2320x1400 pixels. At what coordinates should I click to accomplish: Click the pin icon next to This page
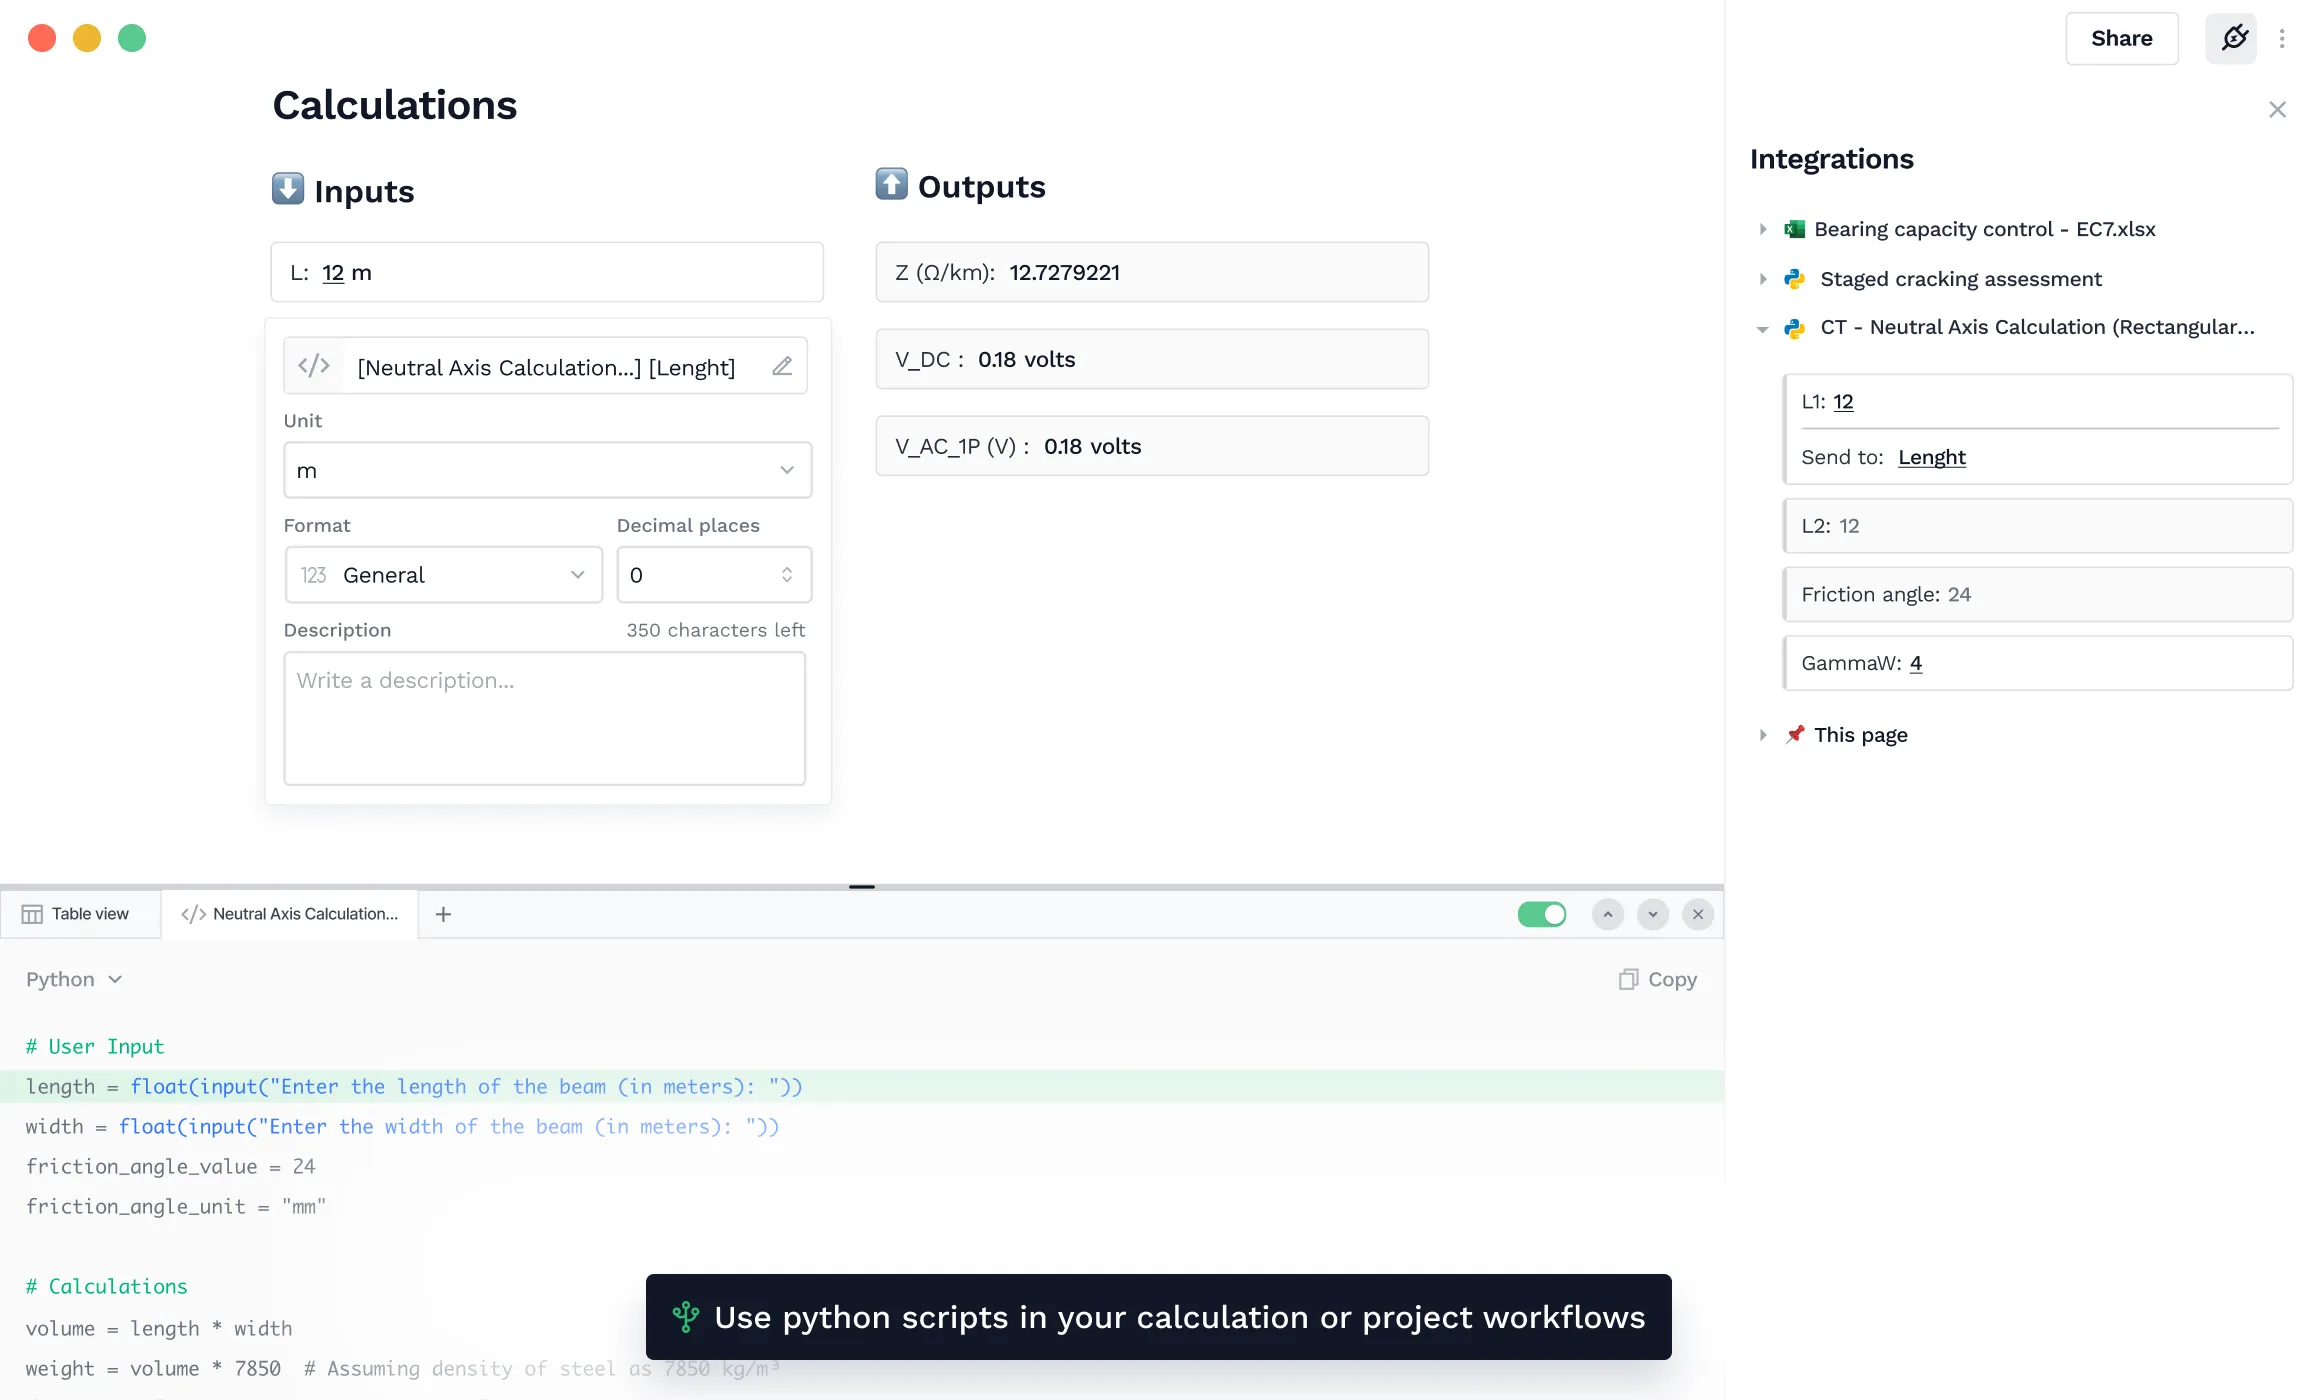pos(1795,733)
